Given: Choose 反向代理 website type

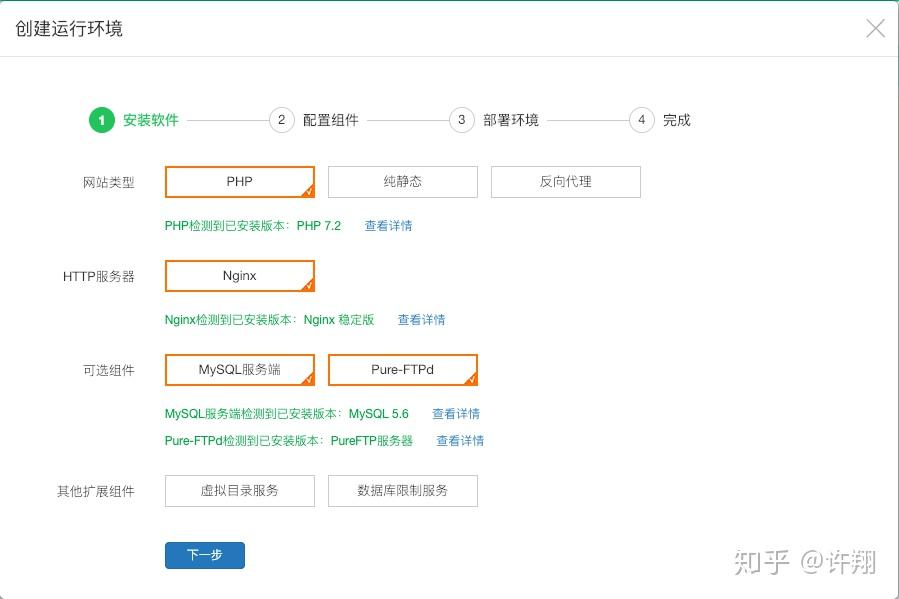Looking at the screenshot, I should [565, 182].
